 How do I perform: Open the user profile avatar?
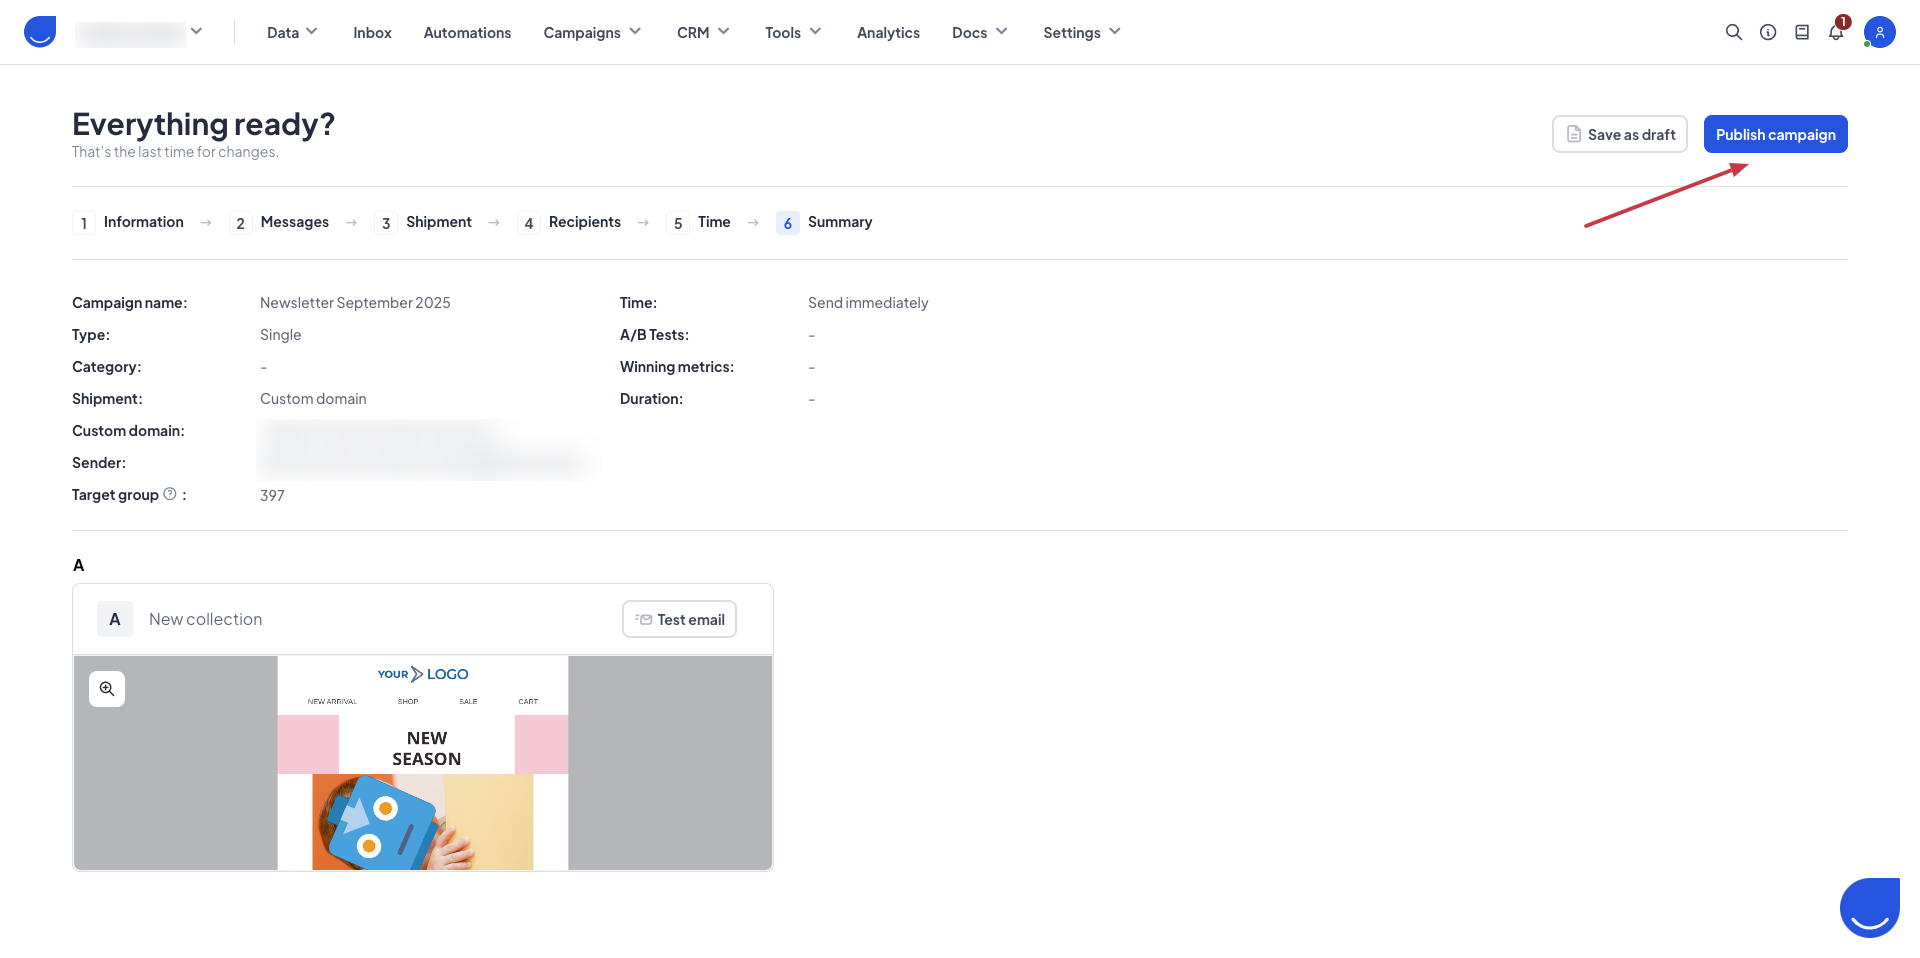pos(1879,32)
